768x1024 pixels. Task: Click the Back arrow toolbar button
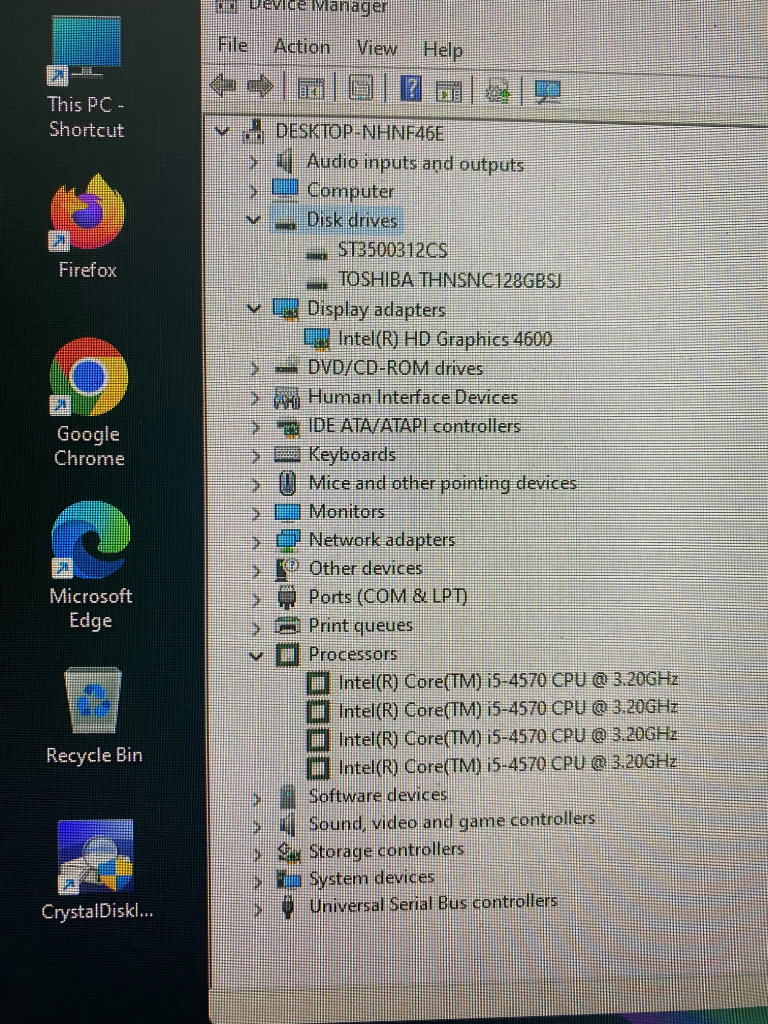222,88
